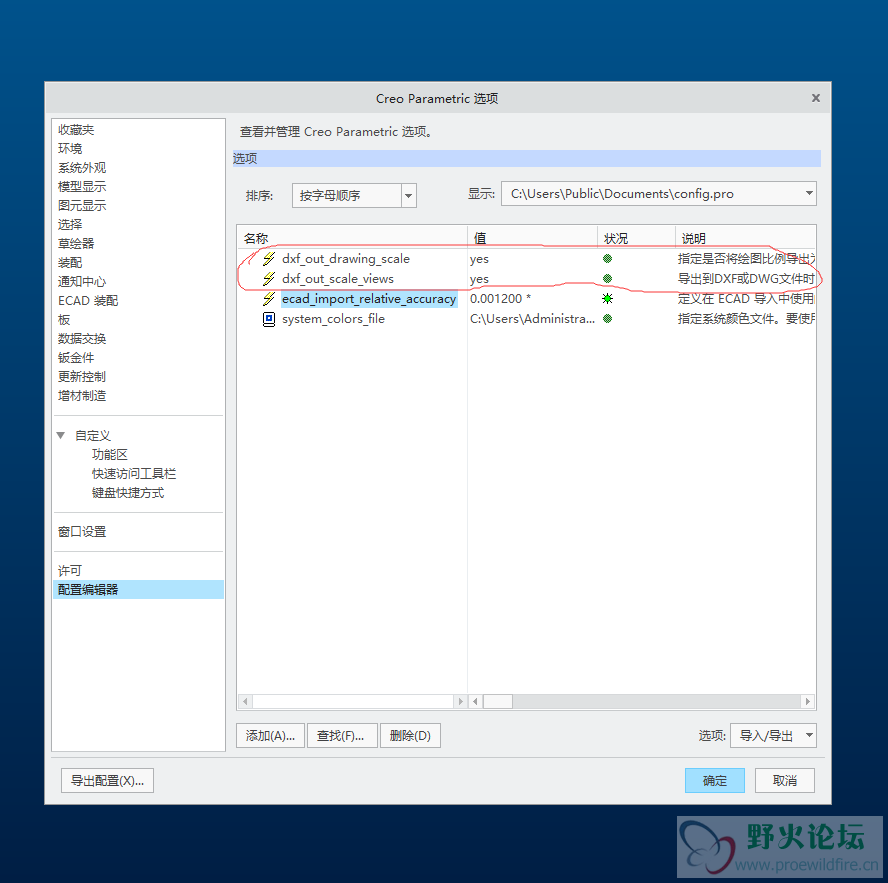Open 装配 category

(x=70, y=262)
